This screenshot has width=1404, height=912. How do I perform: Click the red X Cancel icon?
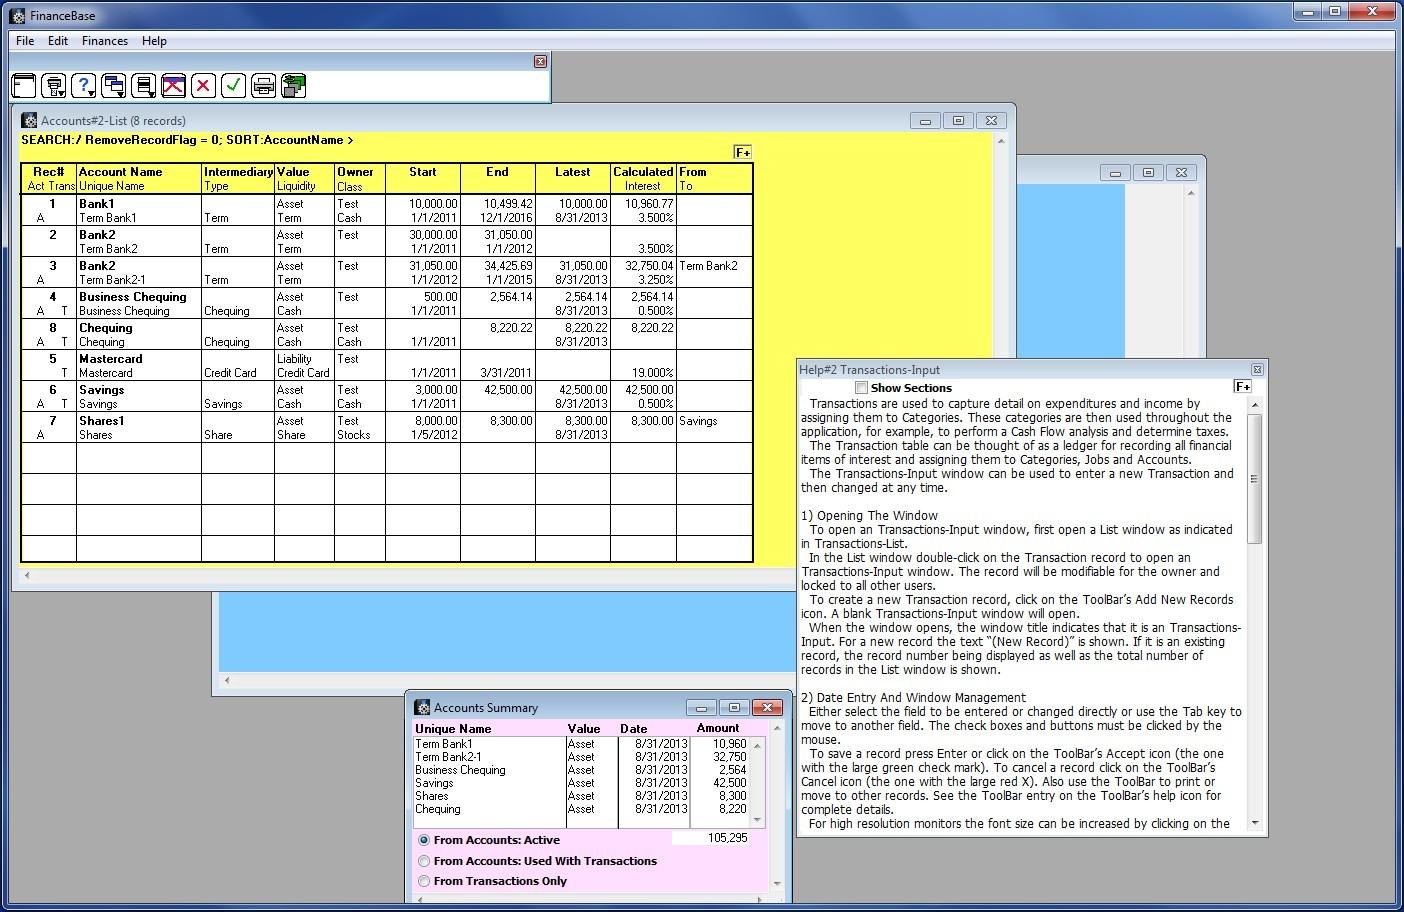203,86
